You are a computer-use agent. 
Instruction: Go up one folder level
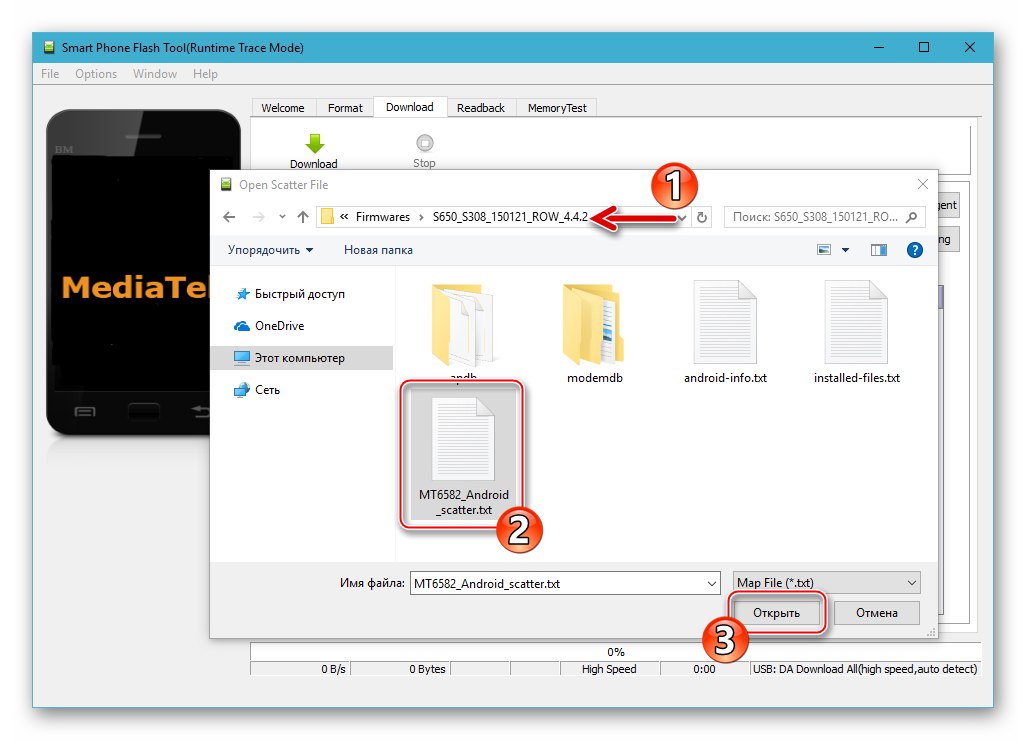302,217
